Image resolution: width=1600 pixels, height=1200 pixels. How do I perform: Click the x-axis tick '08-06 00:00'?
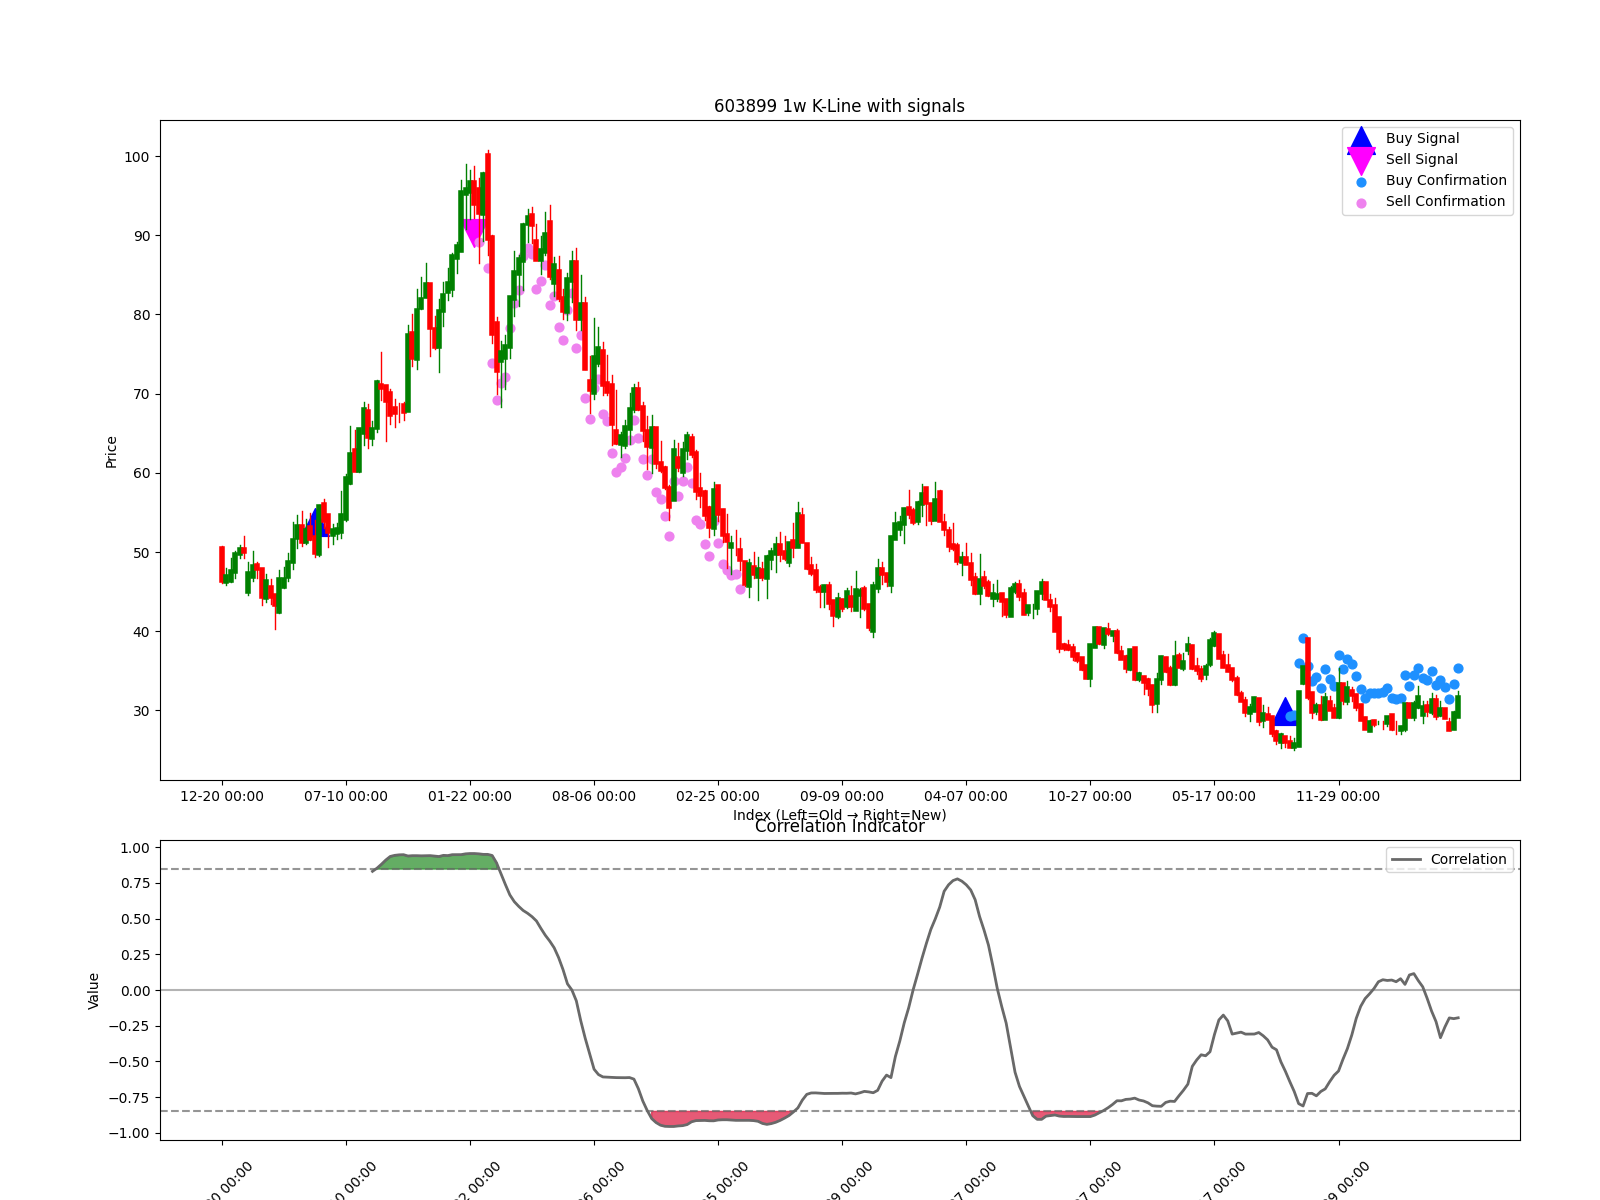[x=594, y=796]
